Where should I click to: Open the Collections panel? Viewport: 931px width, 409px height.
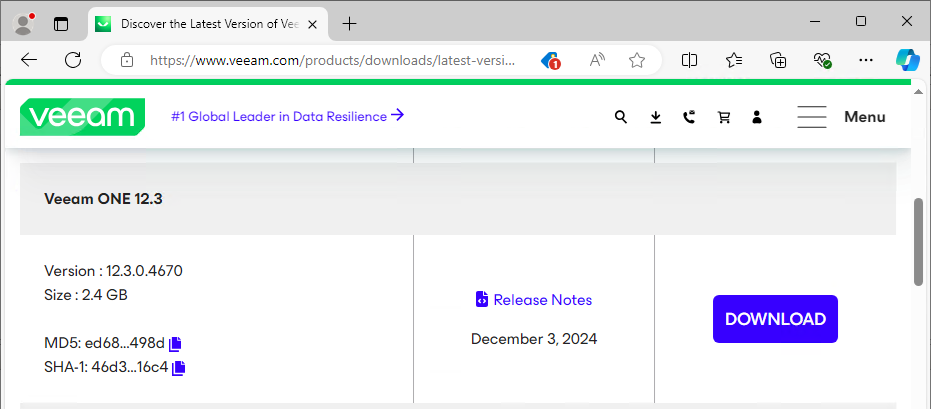tap(778, 60)
